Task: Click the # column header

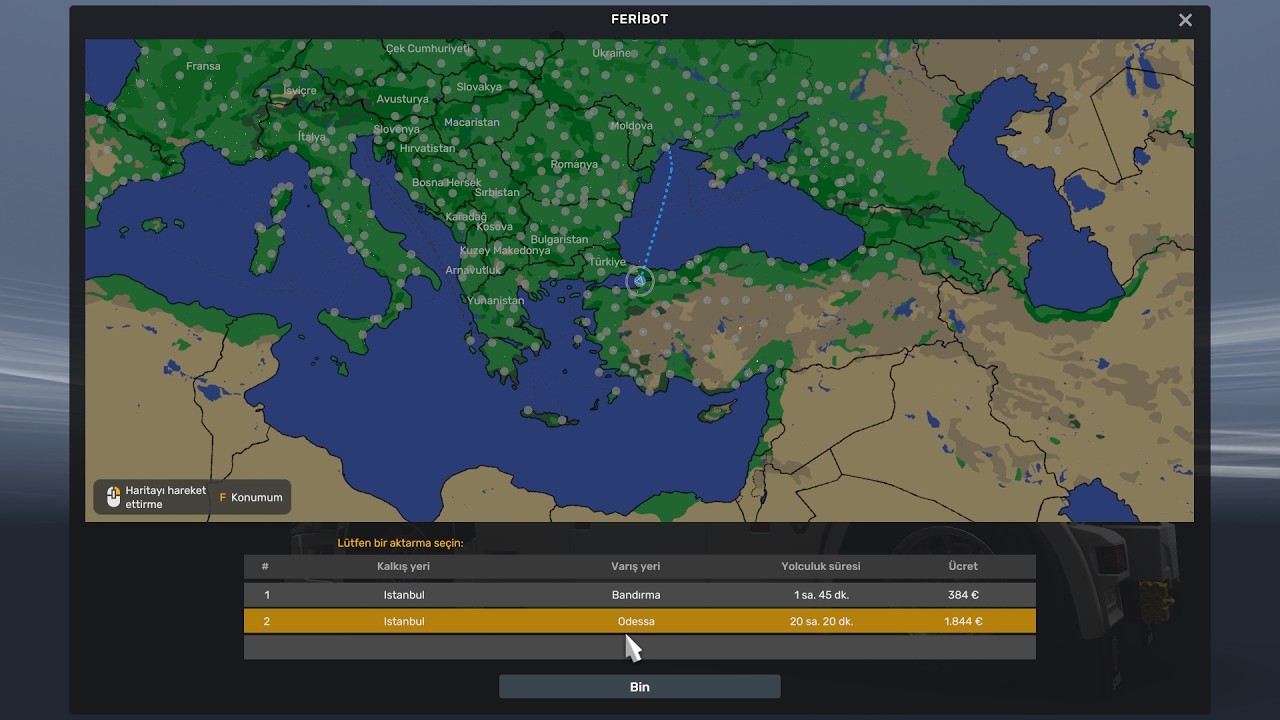Action: [265, 566]
